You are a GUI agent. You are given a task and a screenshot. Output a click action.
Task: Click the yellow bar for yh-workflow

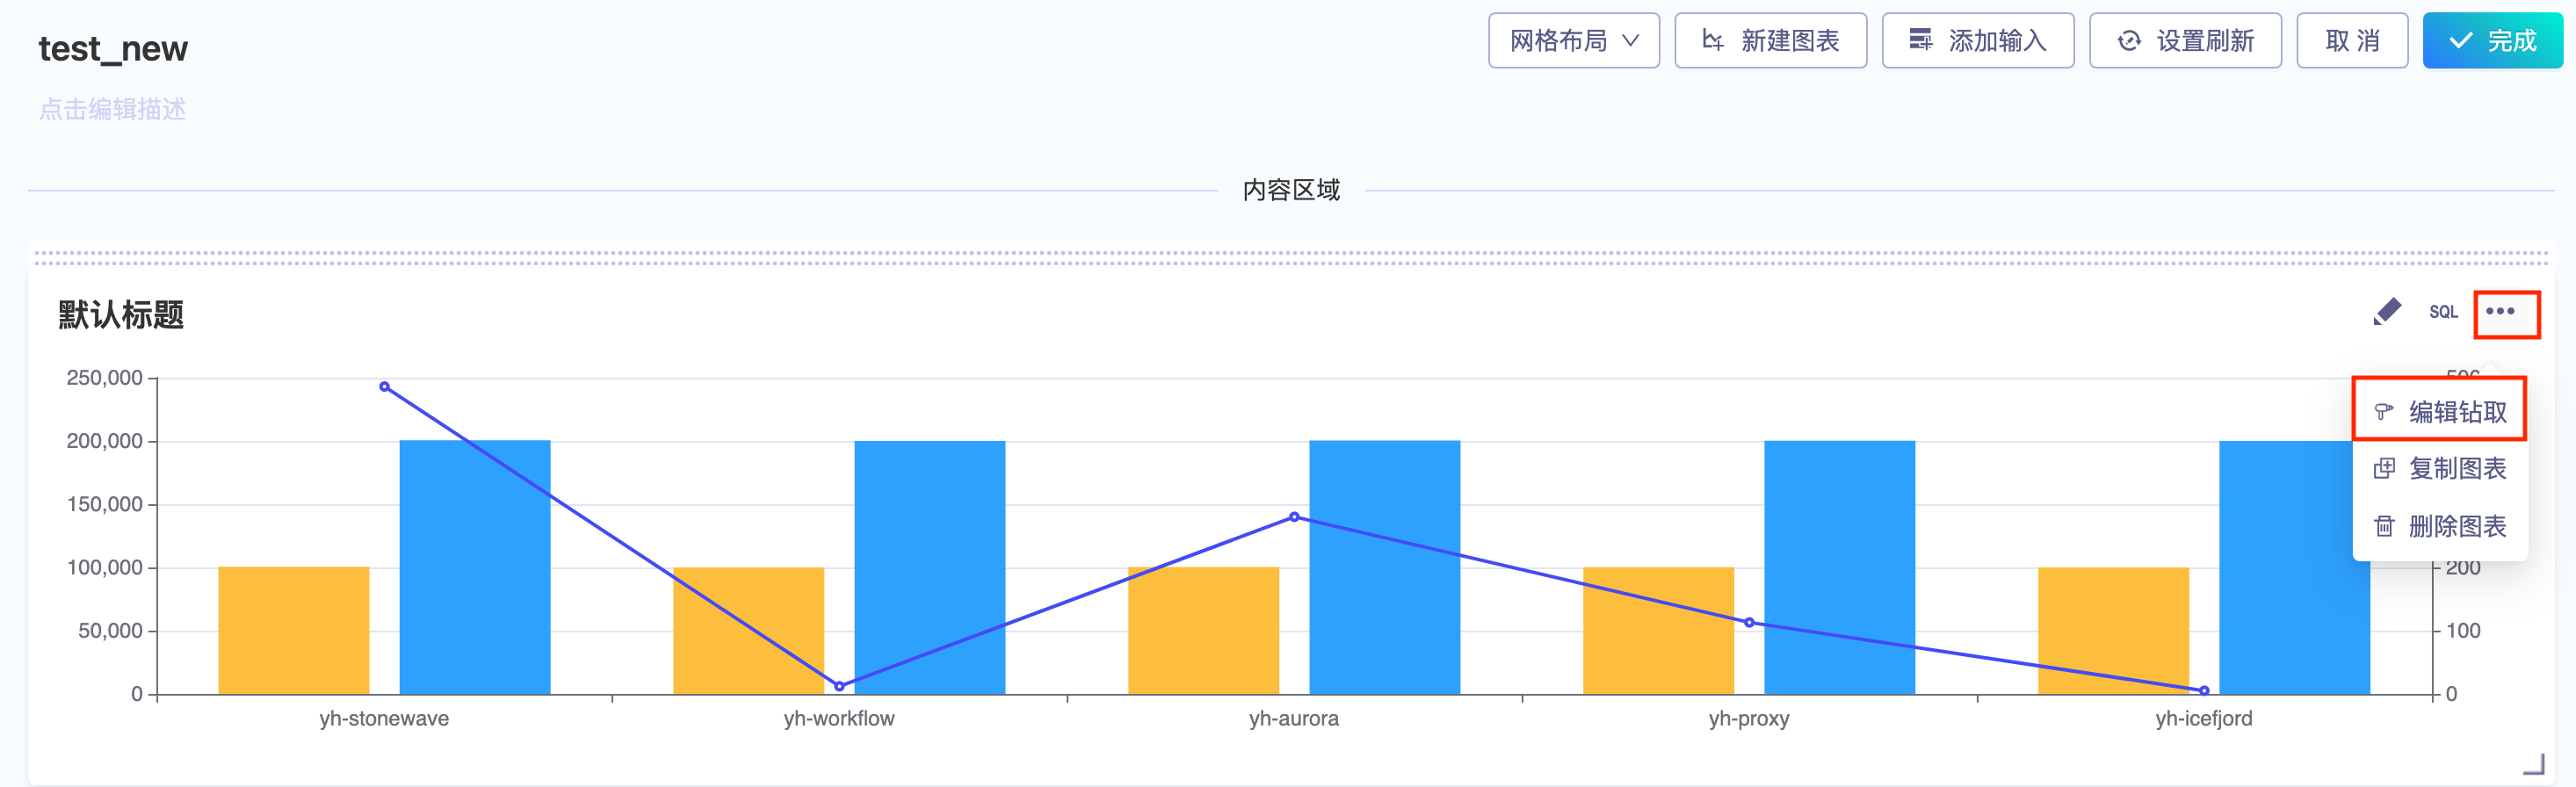pos(748,630)
